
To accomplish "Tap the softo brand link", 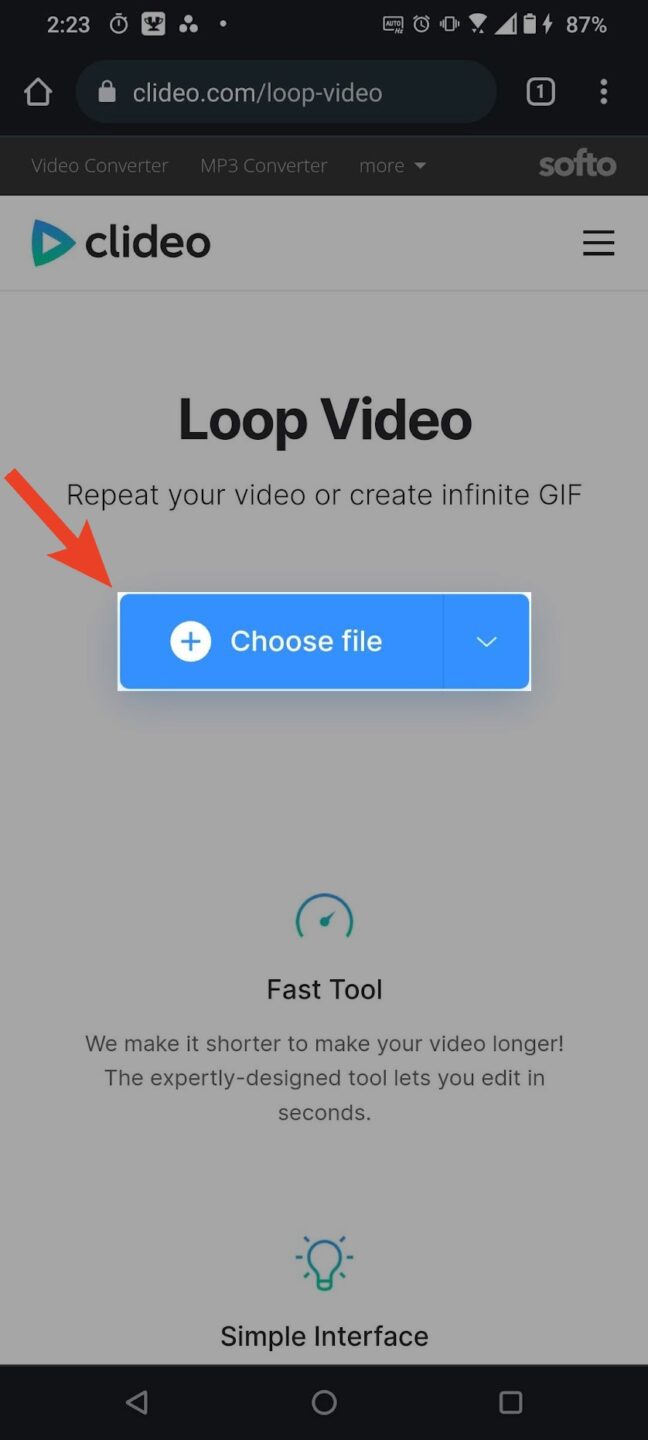I will click(x=577, y=164).
